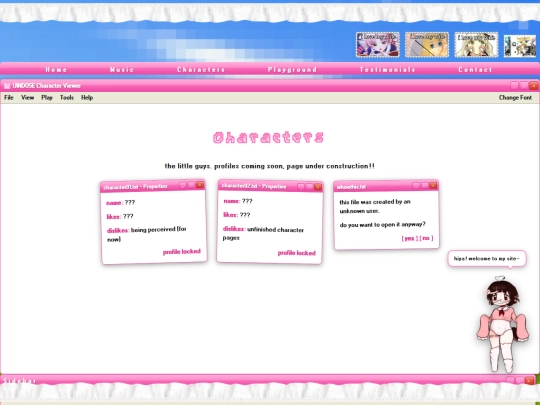Screen dimensions: 540x405
Task: Visit the Playground page
Action: (292, 70)
